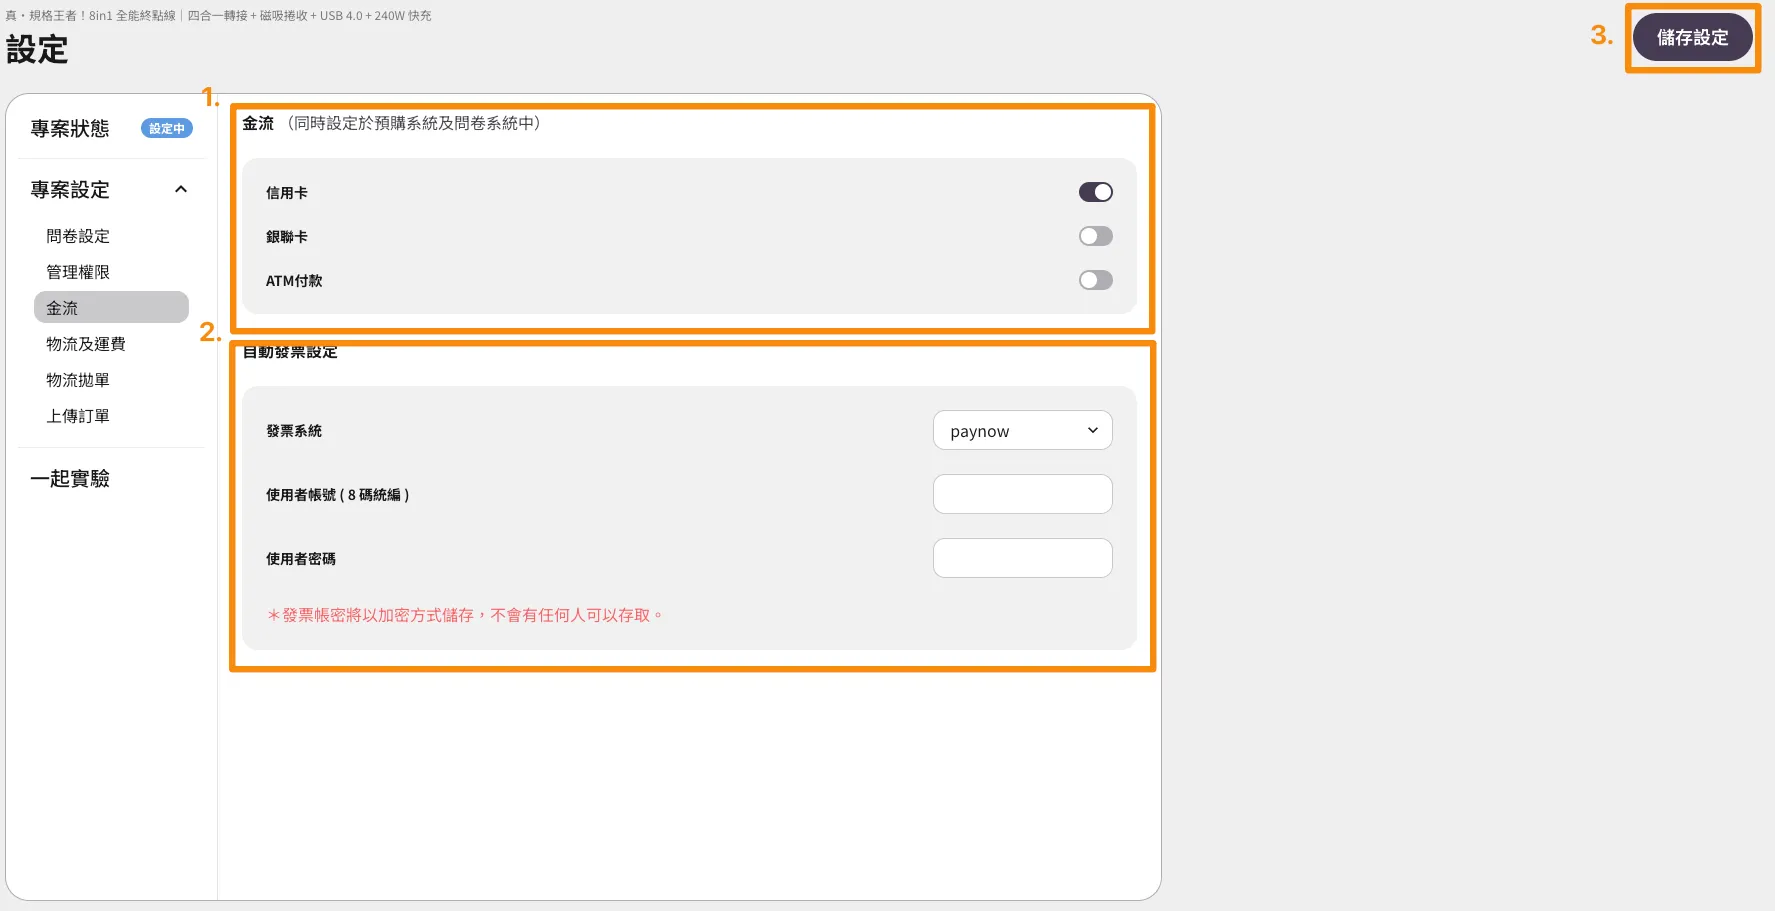
Task: Click the project title breadcrumb text
Action: click(218, 16)
